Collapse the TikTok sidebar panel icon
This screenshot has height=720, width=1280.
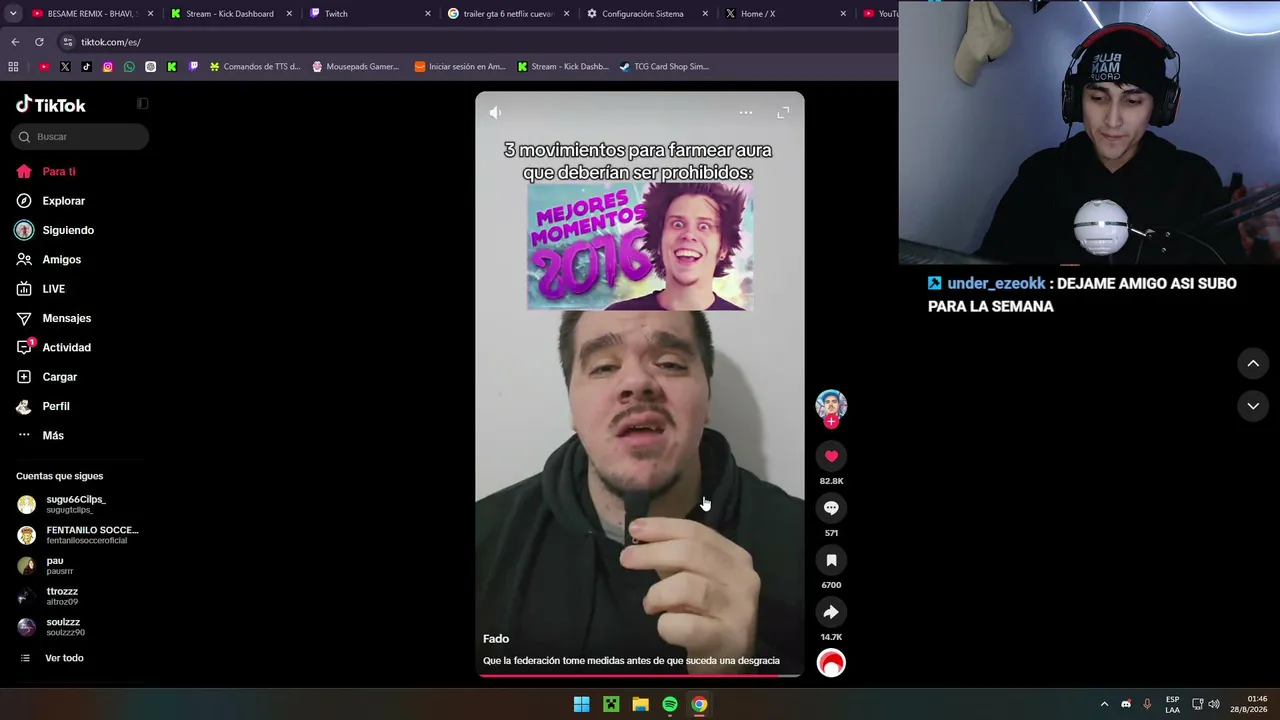pyautogui.click(x=142, y=104)
